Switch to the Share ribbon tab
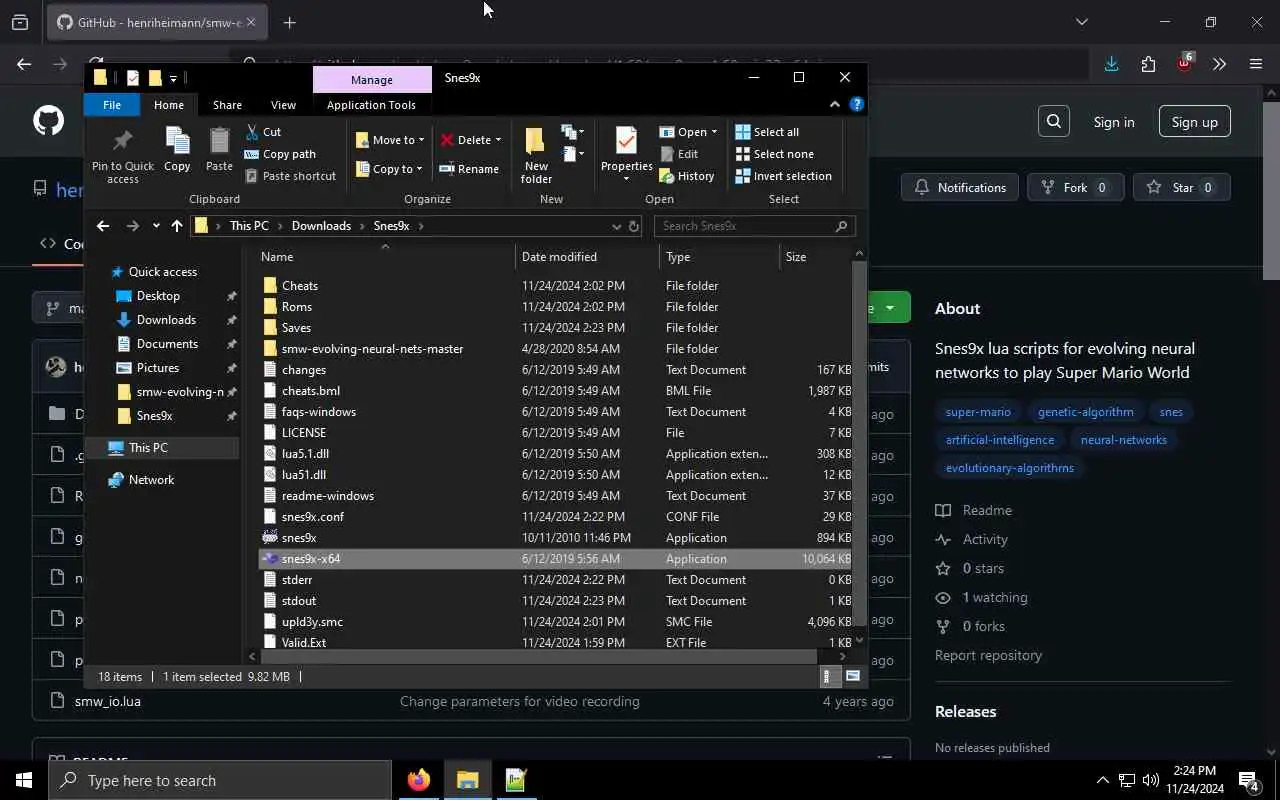This screenshot has width=1280, height=800. pos(227,105)
